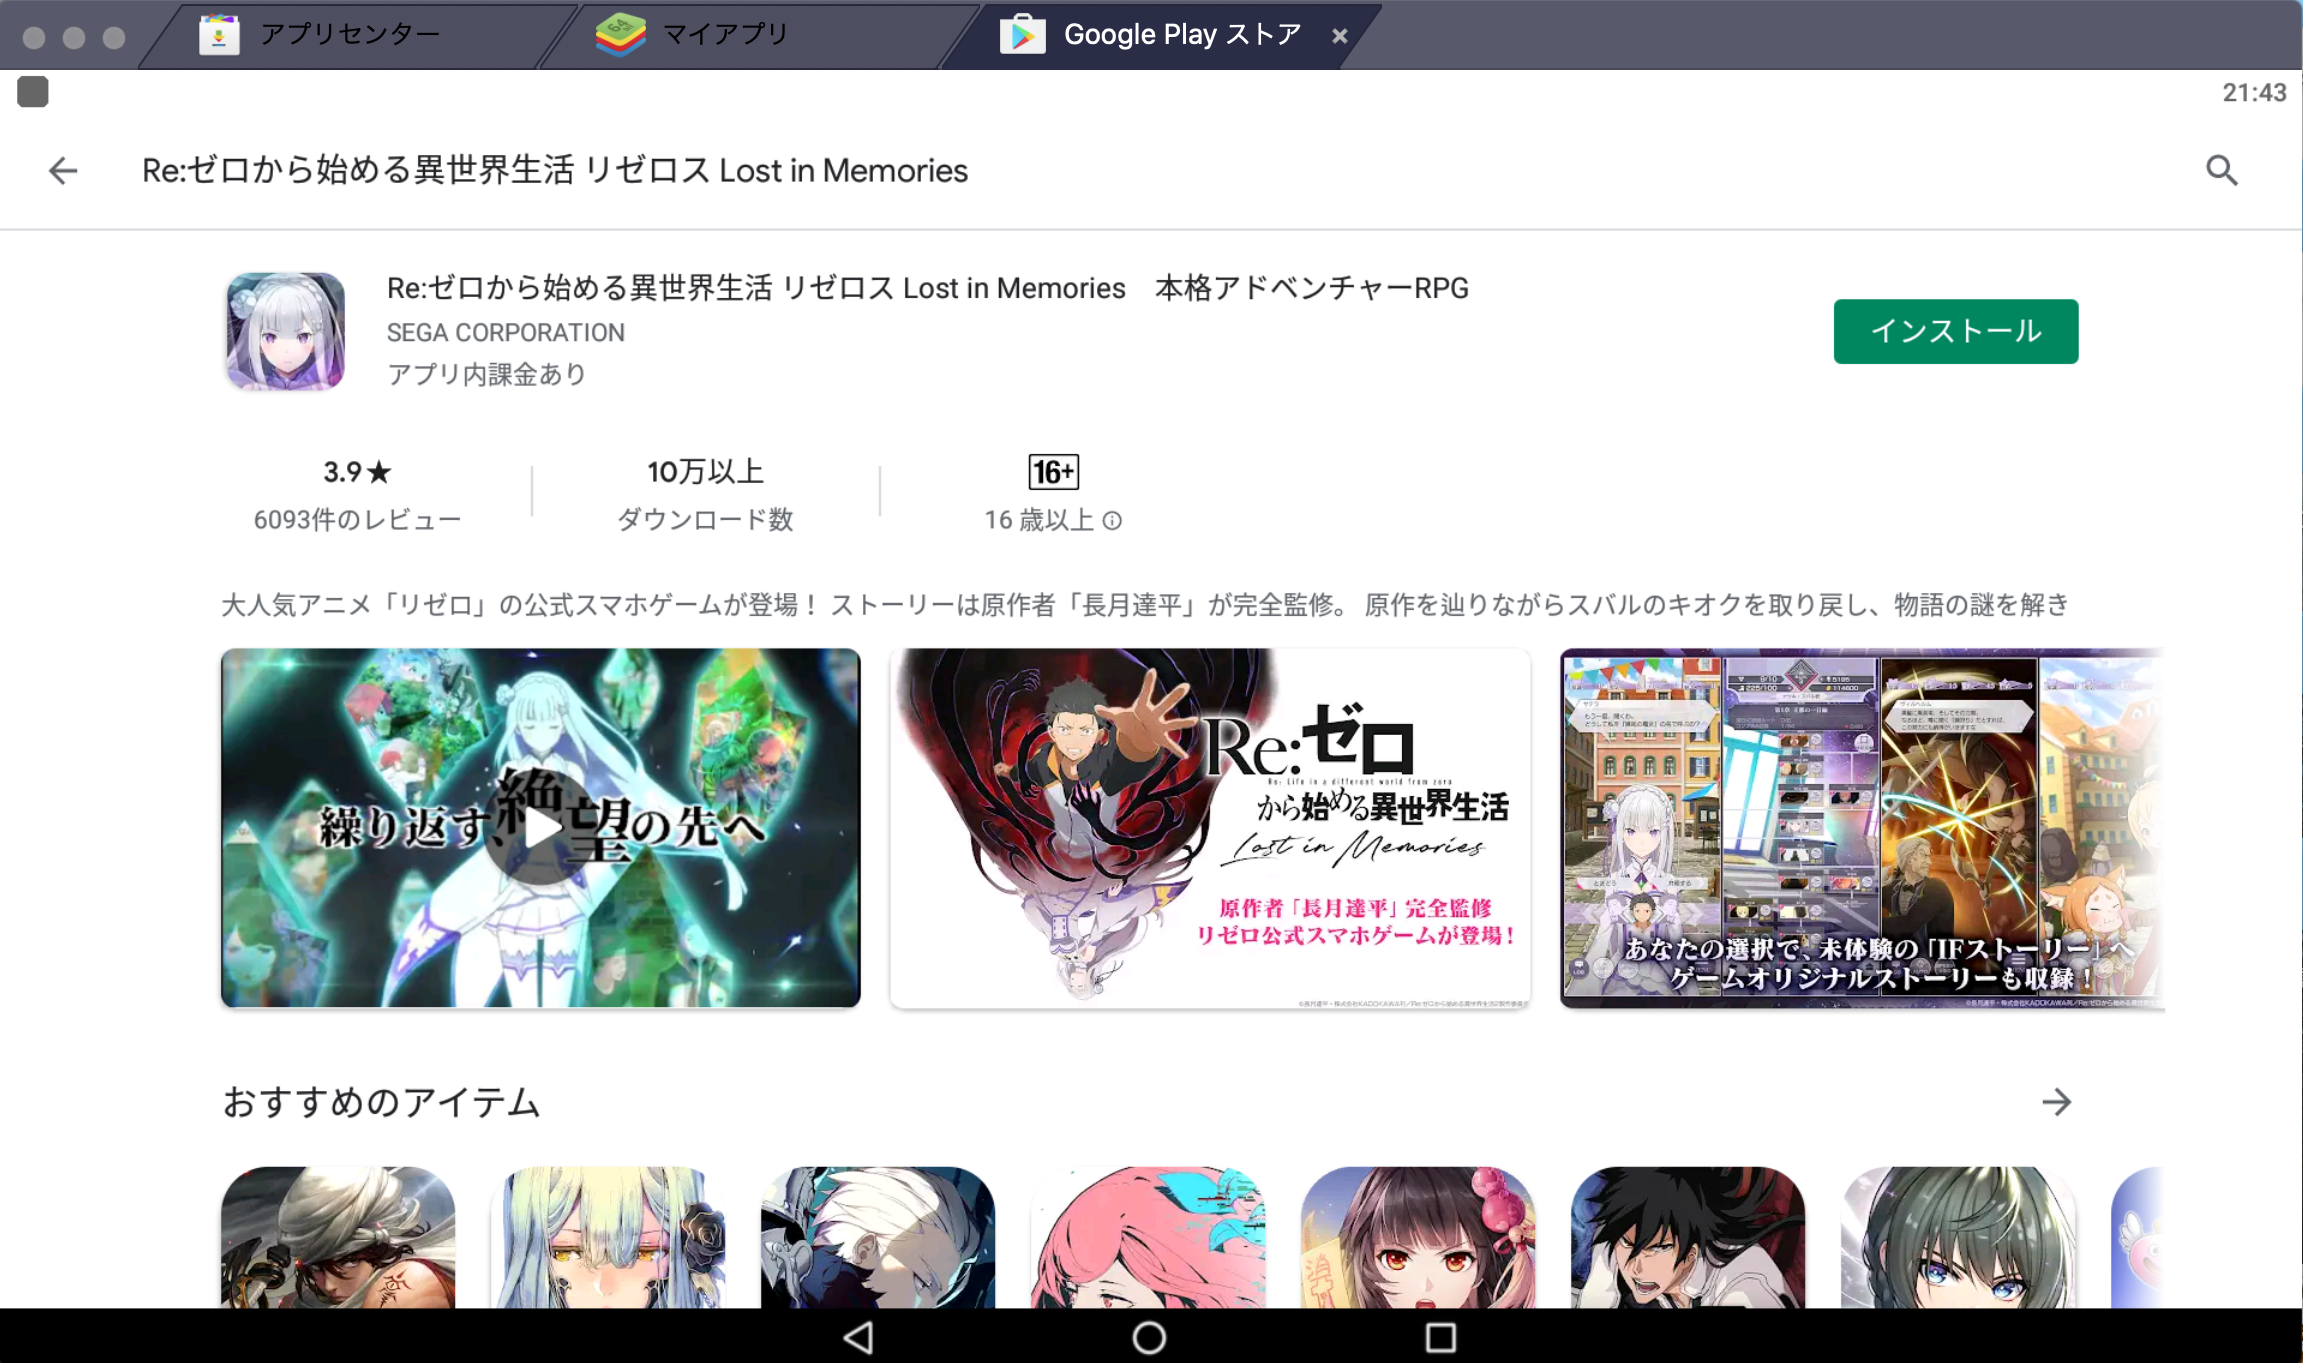This screenshot has height=1363, width=2303.
Task: Click the gray square notification icon
Action: coord(33,92)
